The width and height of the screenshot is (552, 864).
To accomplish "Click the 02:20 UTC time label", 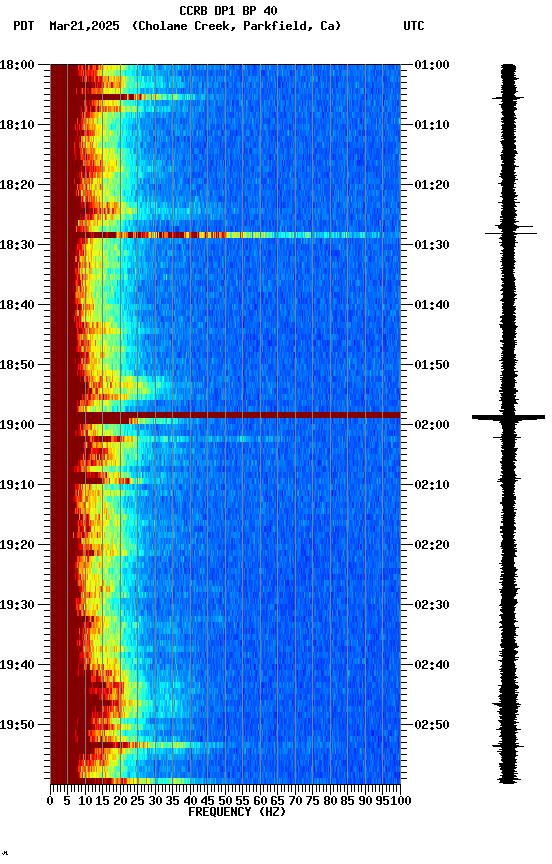I will click(432, 545).
